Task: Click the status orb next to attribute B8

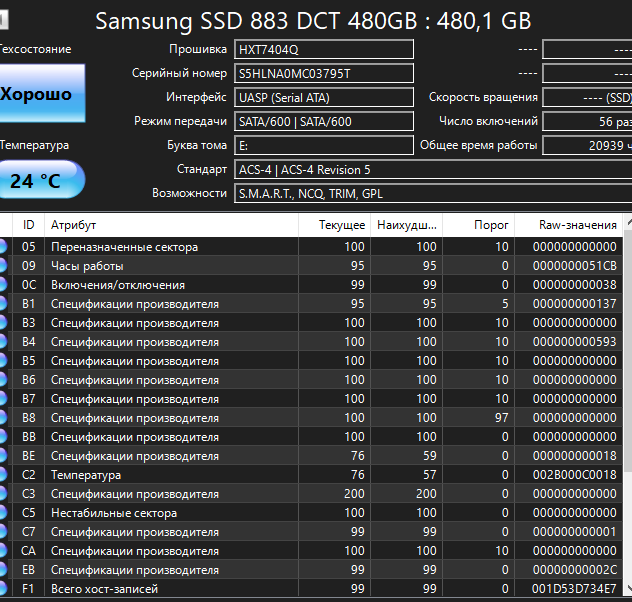Action: [2, 418]
